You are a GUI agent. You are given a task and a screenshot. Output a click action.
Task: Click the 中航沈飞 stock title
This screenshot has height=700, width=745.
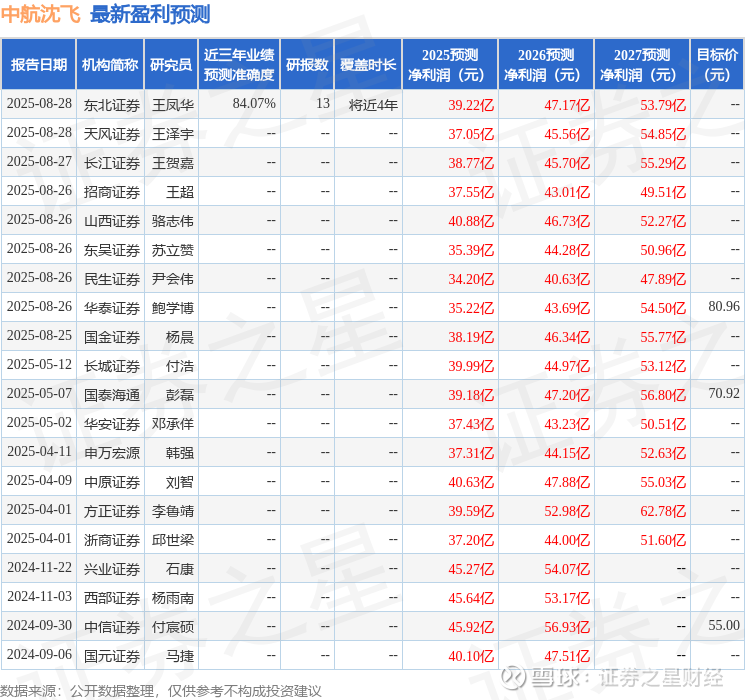pos(41,14)
